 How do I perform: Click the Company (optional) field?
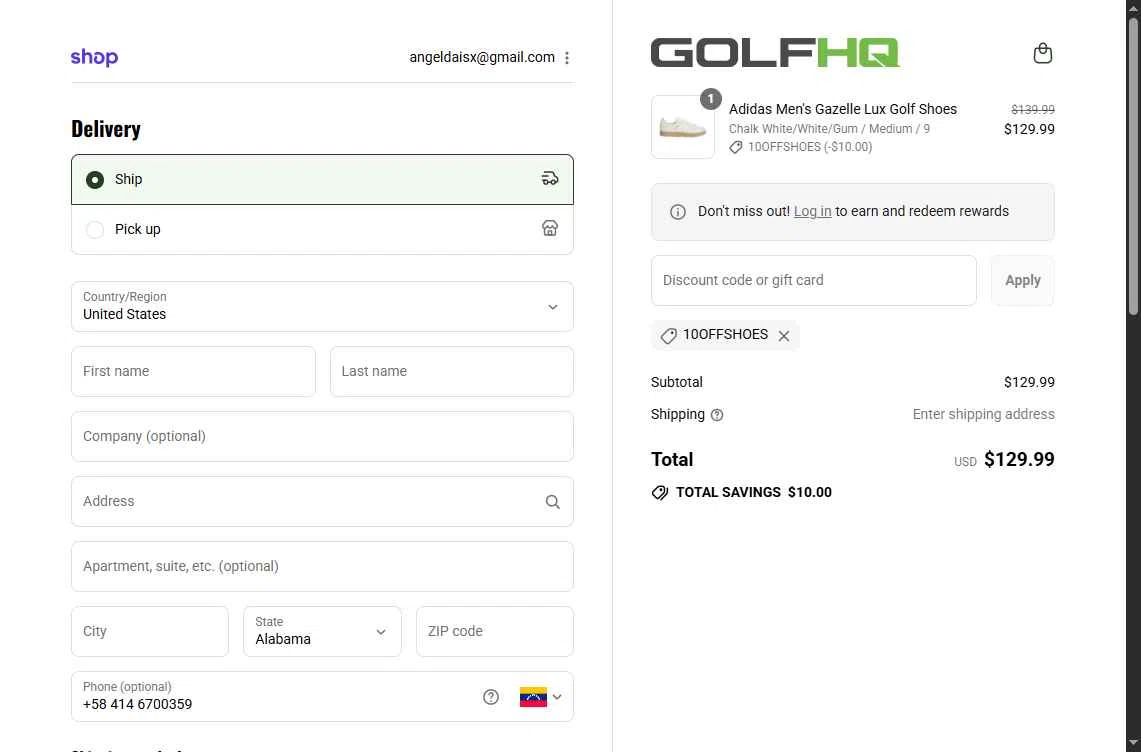coord(322,436)
